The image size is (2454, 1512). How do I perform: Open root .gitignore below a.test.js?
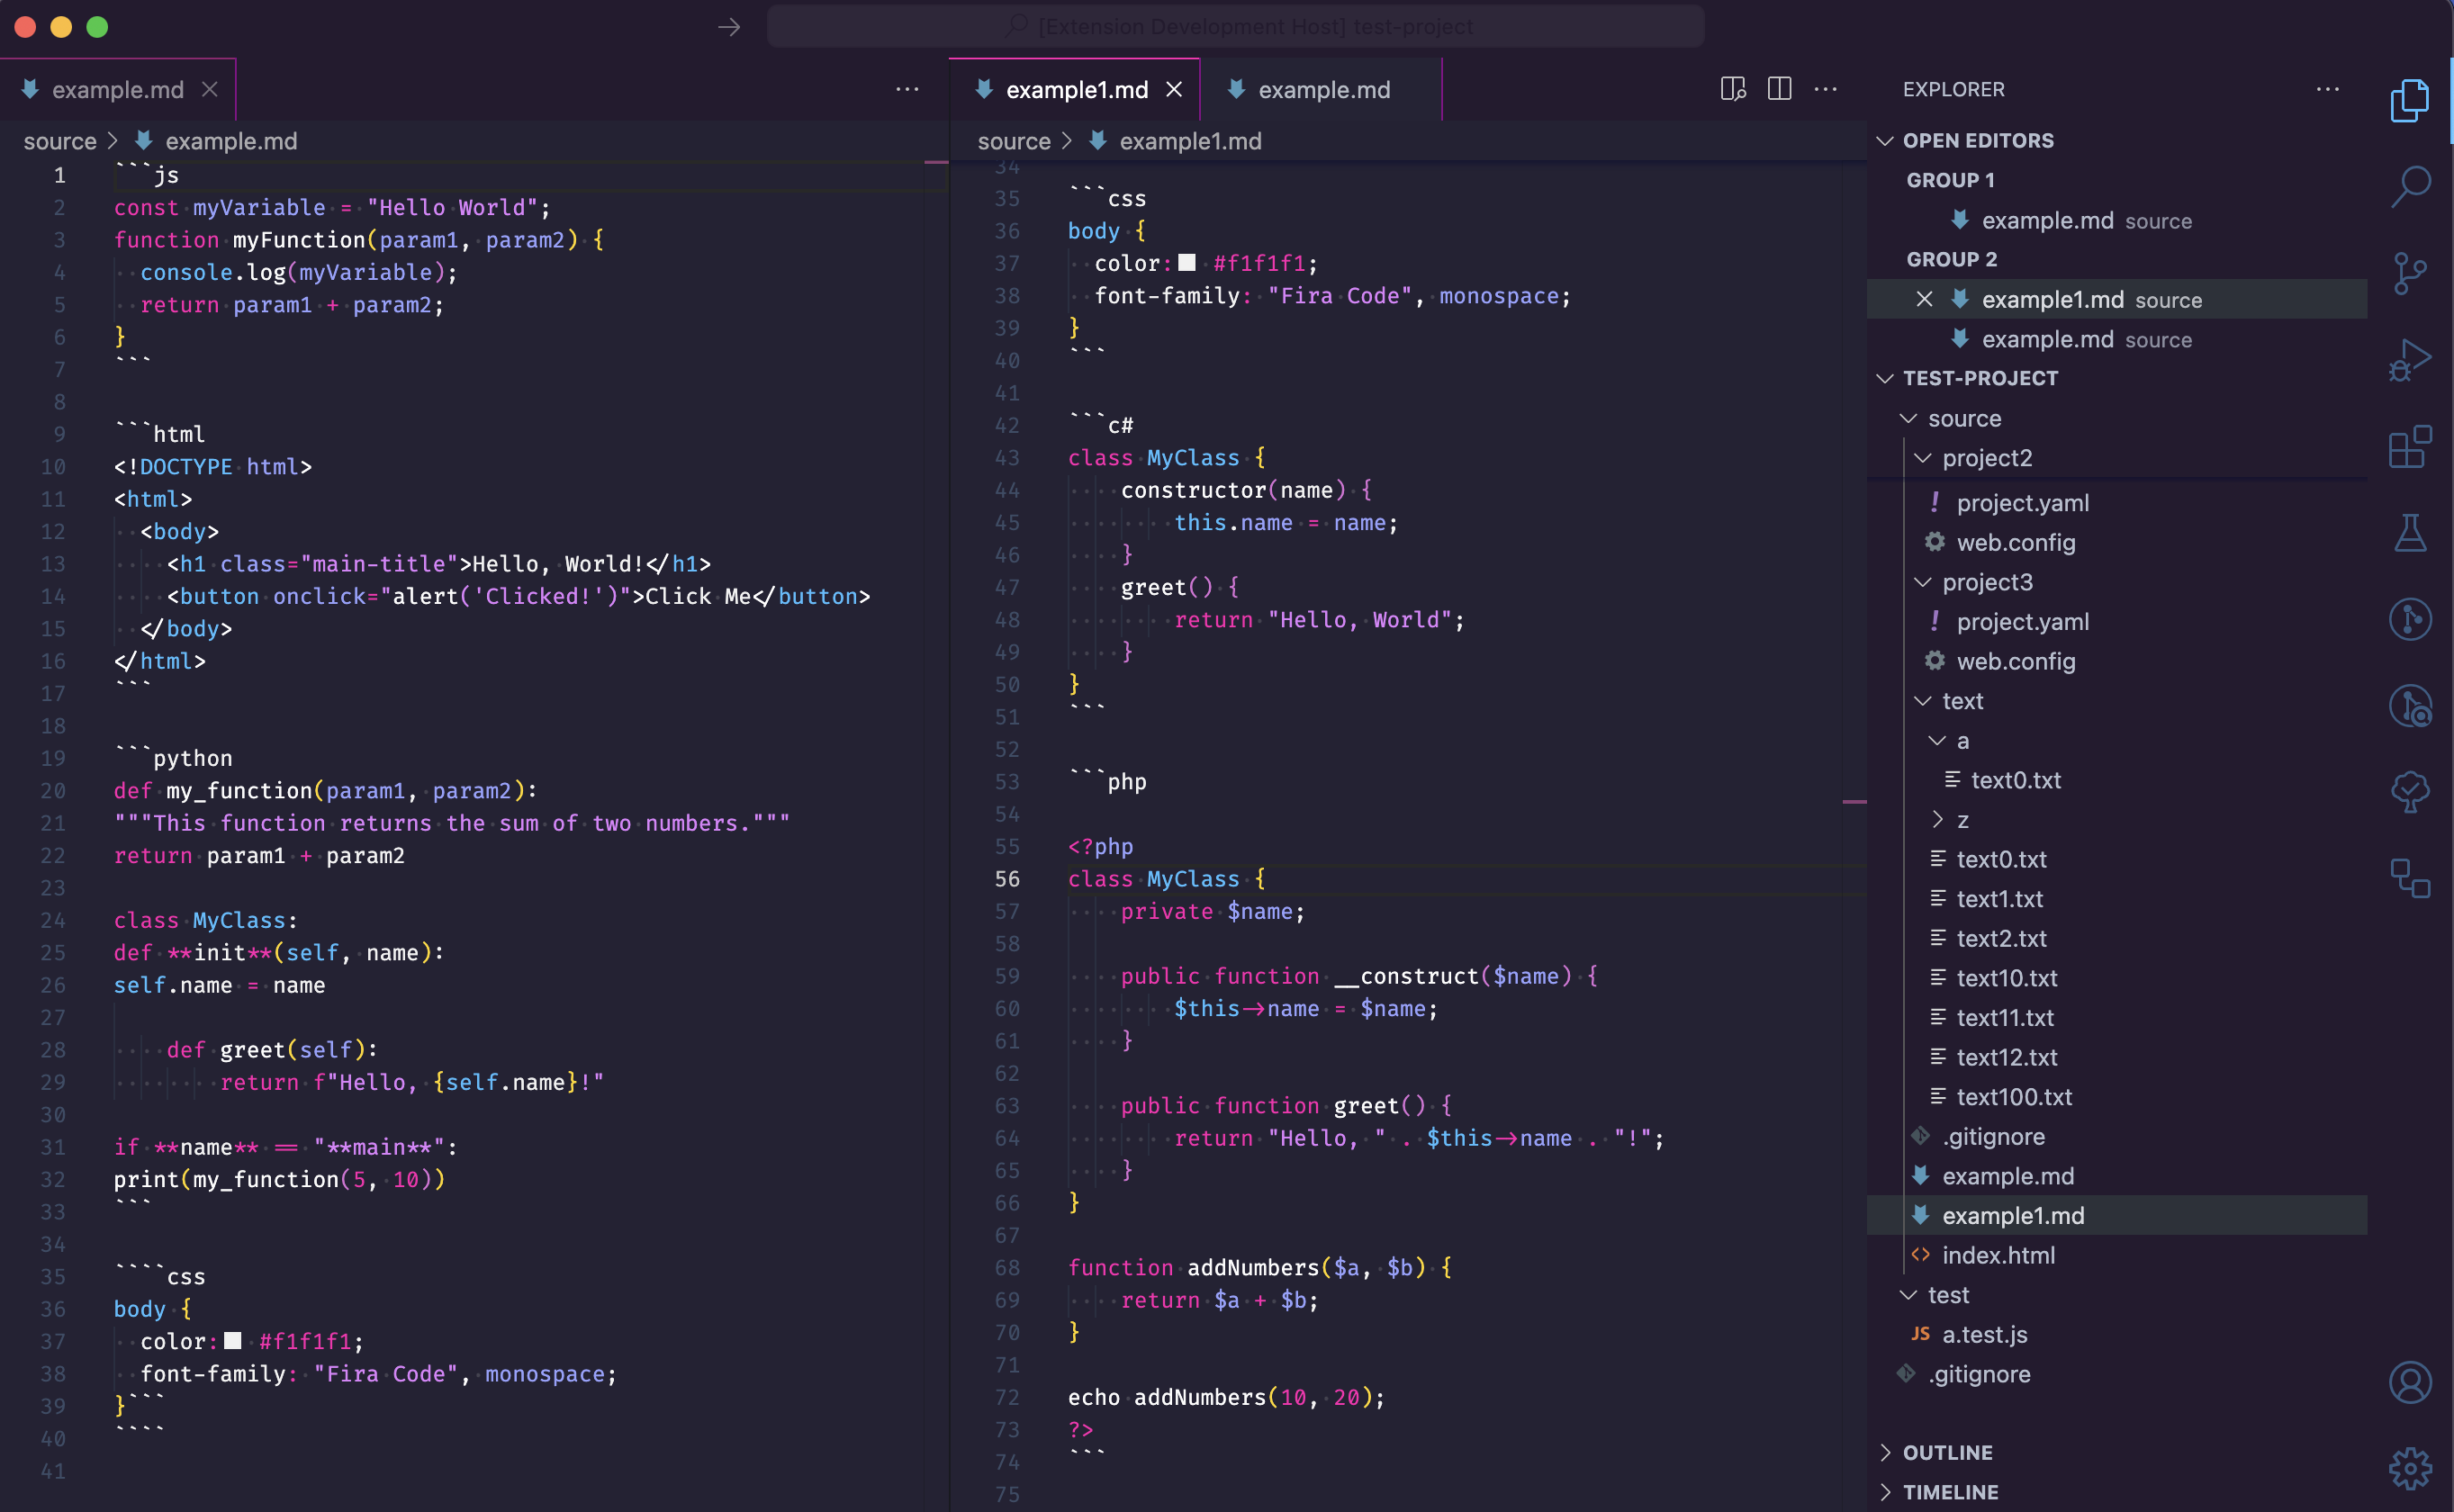click(2117, 1374)
